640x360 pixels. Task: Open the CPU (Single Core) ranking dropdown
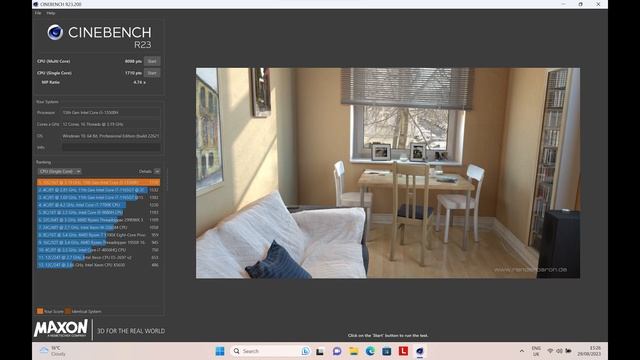tap(60, 171)
